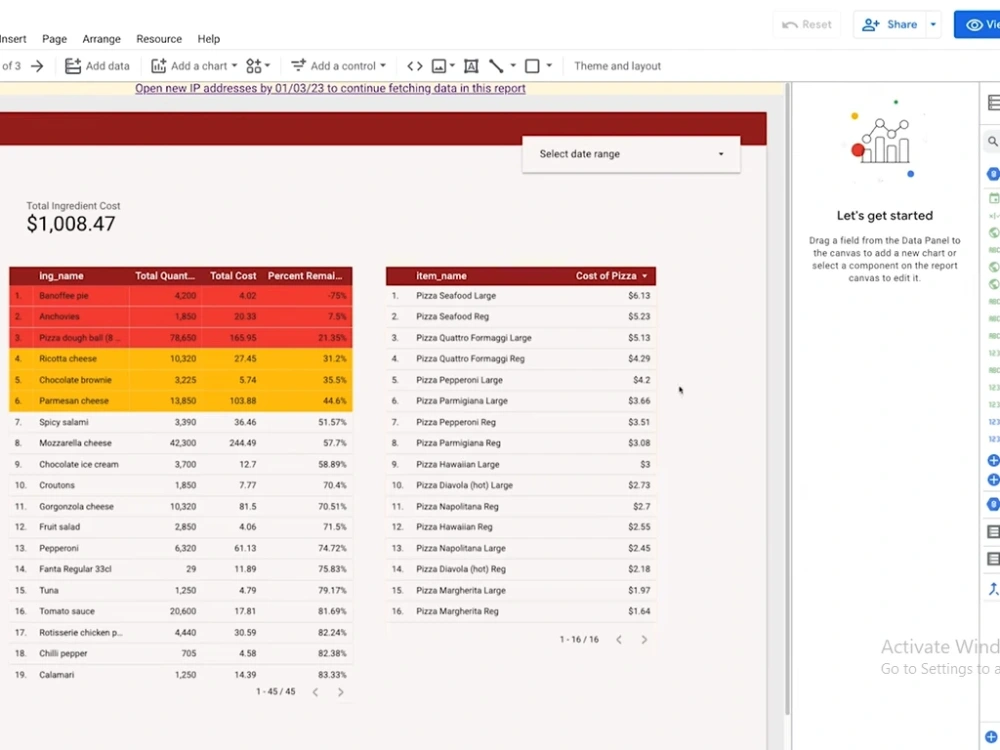Pick the line drawing tool

coord(497,65)
